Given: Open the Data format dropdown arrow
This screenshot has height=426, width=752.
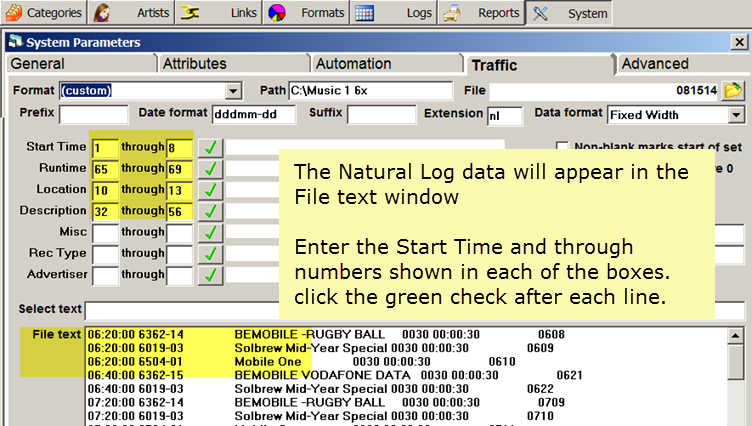Looking at the screenshot, I should 736,115.
